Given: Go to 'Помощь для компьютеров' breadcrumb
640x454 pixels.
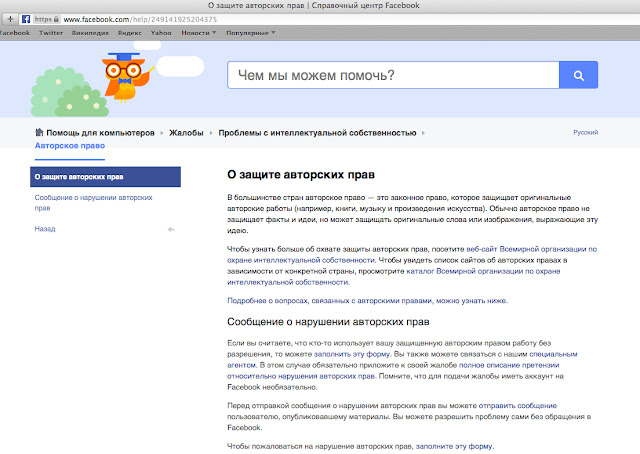Looking at the screenshot, I should tap(100, 133).
